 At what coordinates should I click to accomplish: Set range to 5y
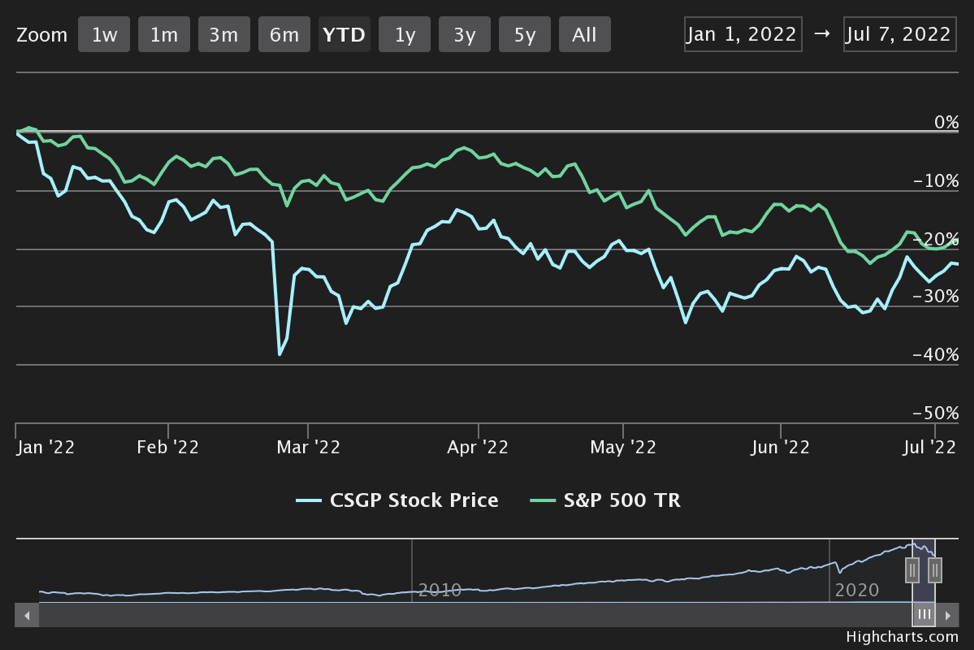click(525, 35)
